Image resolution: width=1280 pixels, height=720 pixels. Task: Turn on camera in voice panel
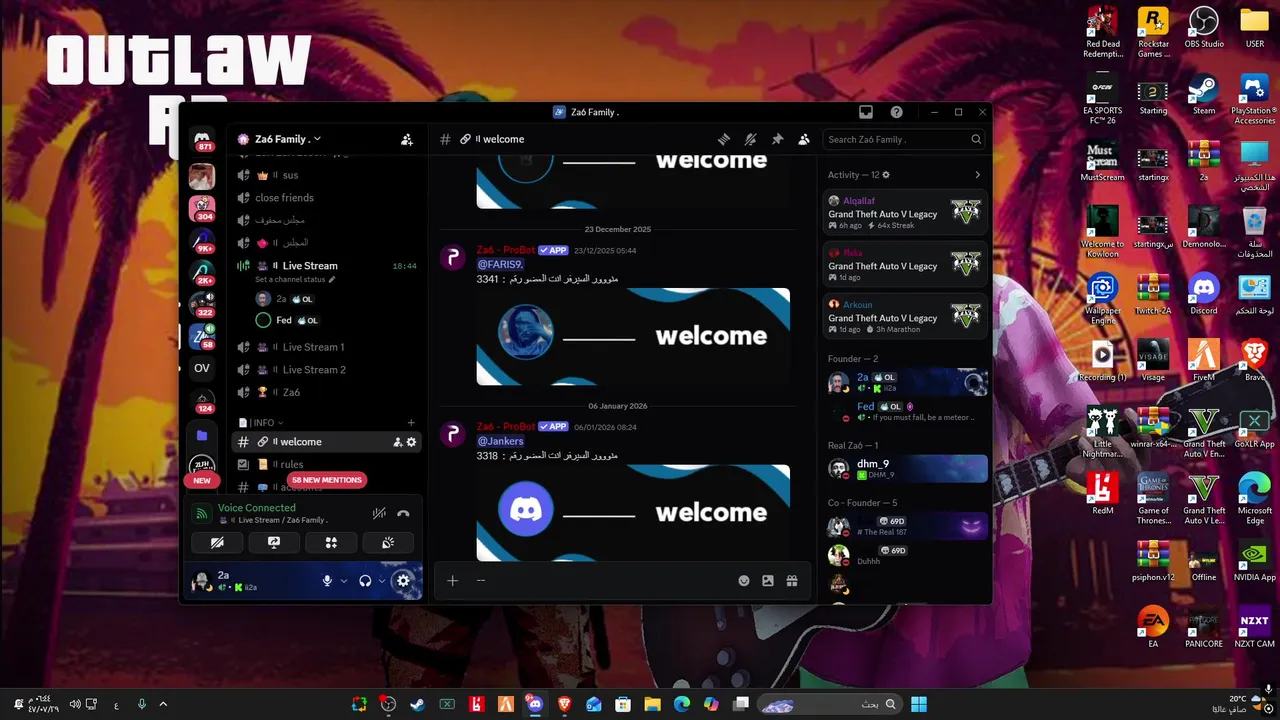click(217, 543)
